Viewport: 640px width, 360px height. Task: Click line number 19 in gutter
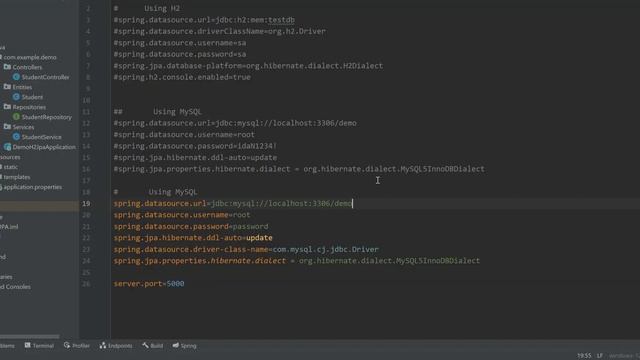[x=86, y=203]
